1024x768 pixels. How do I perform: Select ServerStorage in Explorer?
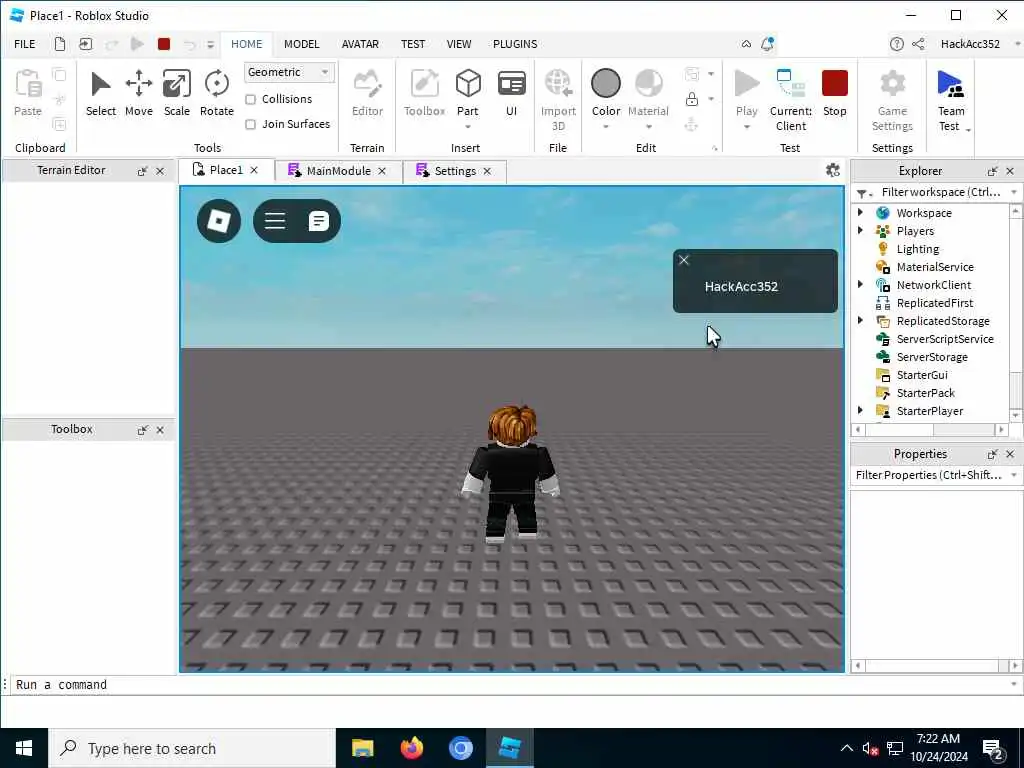coord(932,357)
